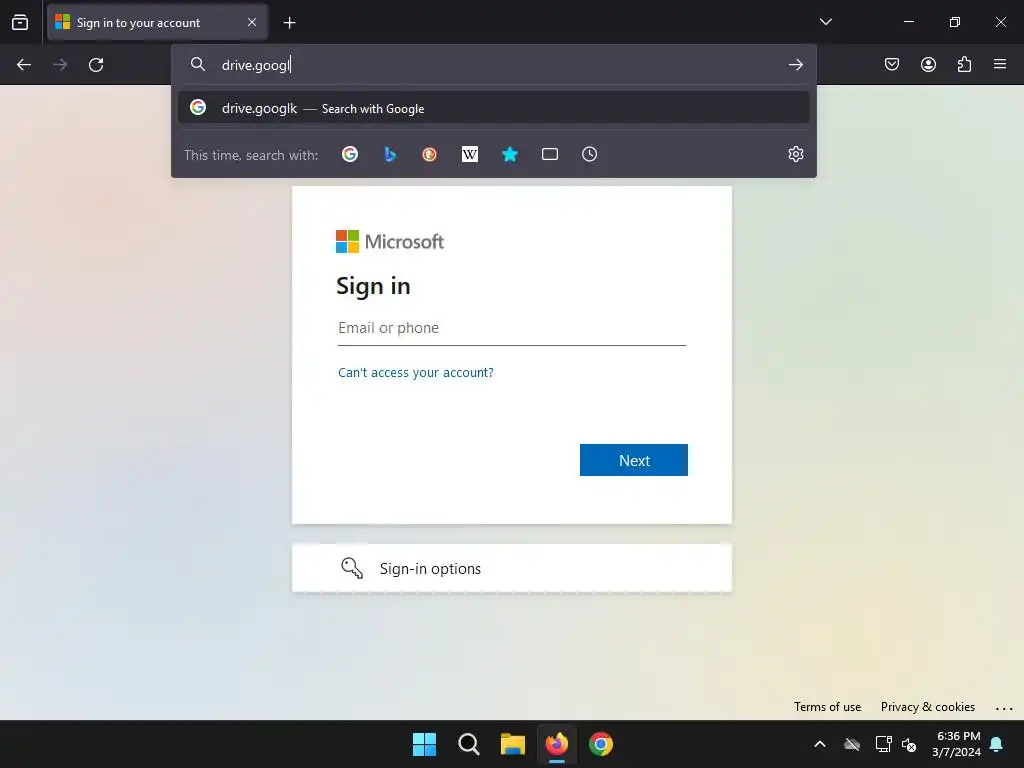This screenshot has width=1024, height=768.
Task: Click the Next button
Action: pyautogui.click(x=633, y=460)
